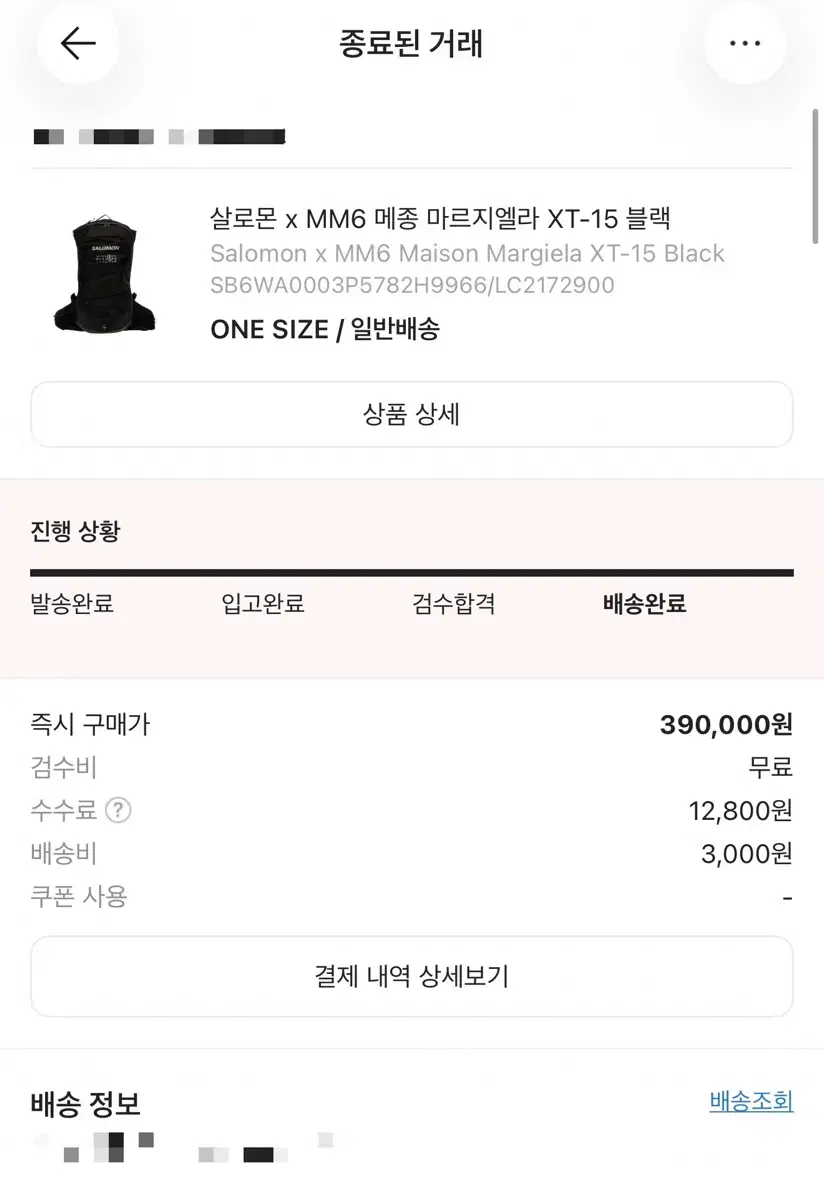
Task: Select the 발송완료 progress step
Action: click(72, 604)
